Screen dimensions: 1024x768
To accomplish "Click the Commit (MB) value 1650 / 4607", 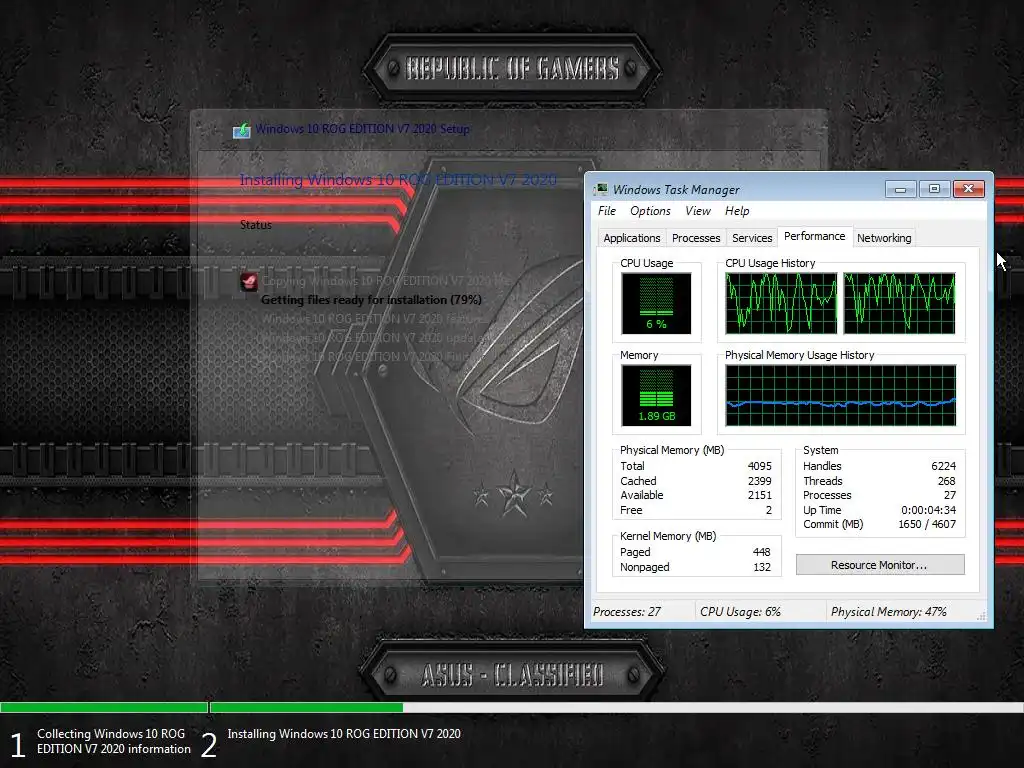I will pos(927,524).
